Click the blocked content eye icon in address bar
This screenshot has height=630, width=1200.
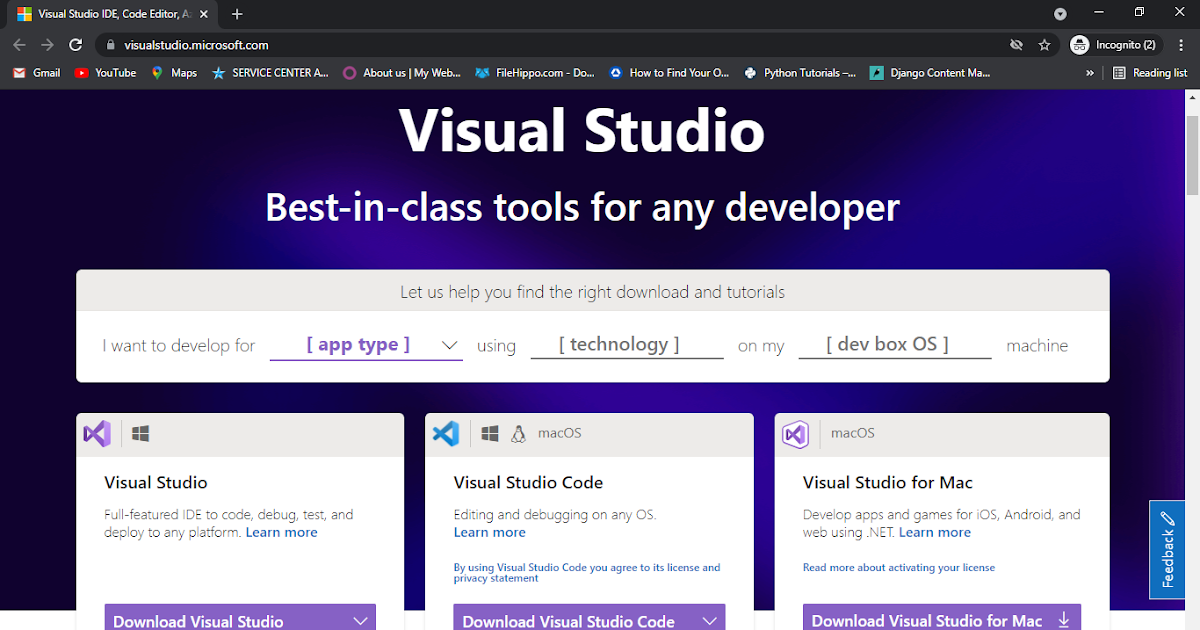pyautogui.click(x=1016, y=44)
